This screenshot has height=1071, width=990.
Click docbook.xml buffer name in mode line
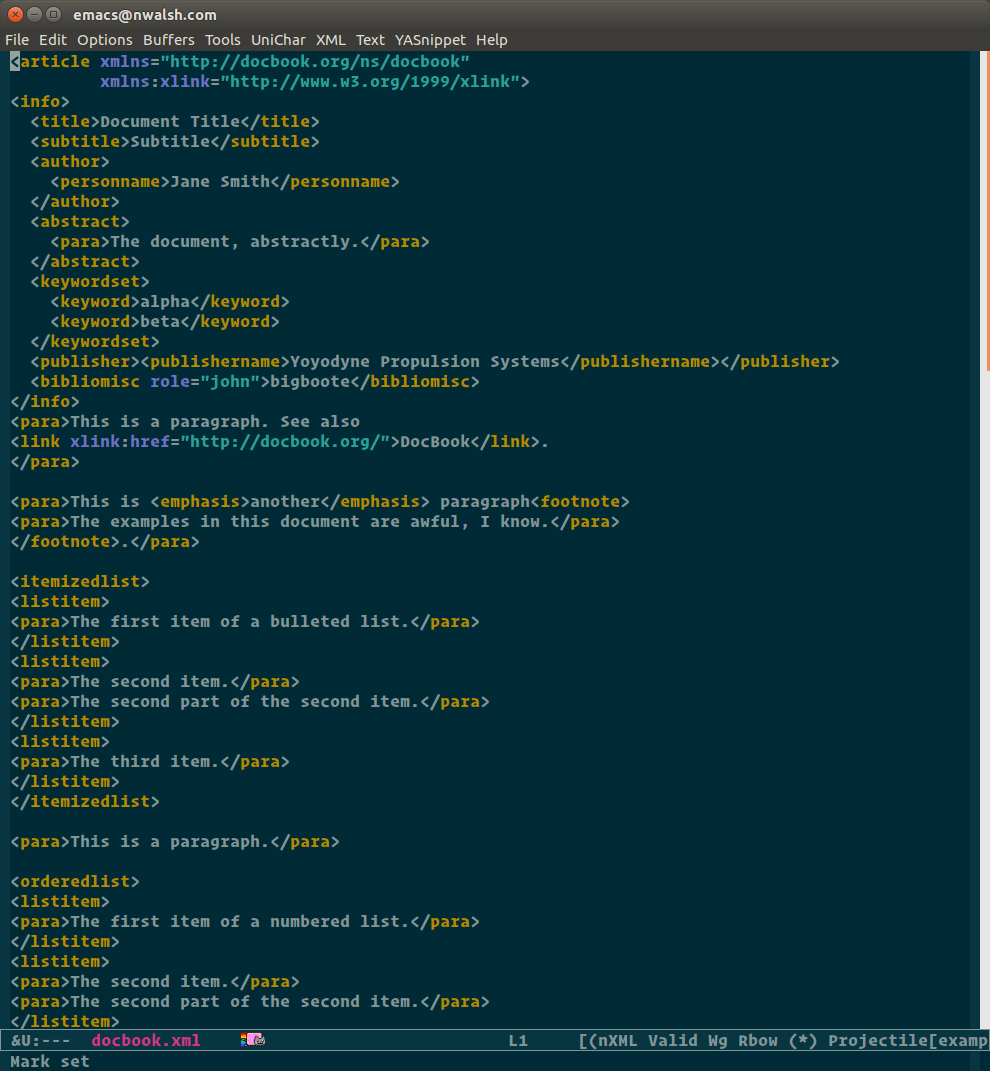click(146, 1040)
